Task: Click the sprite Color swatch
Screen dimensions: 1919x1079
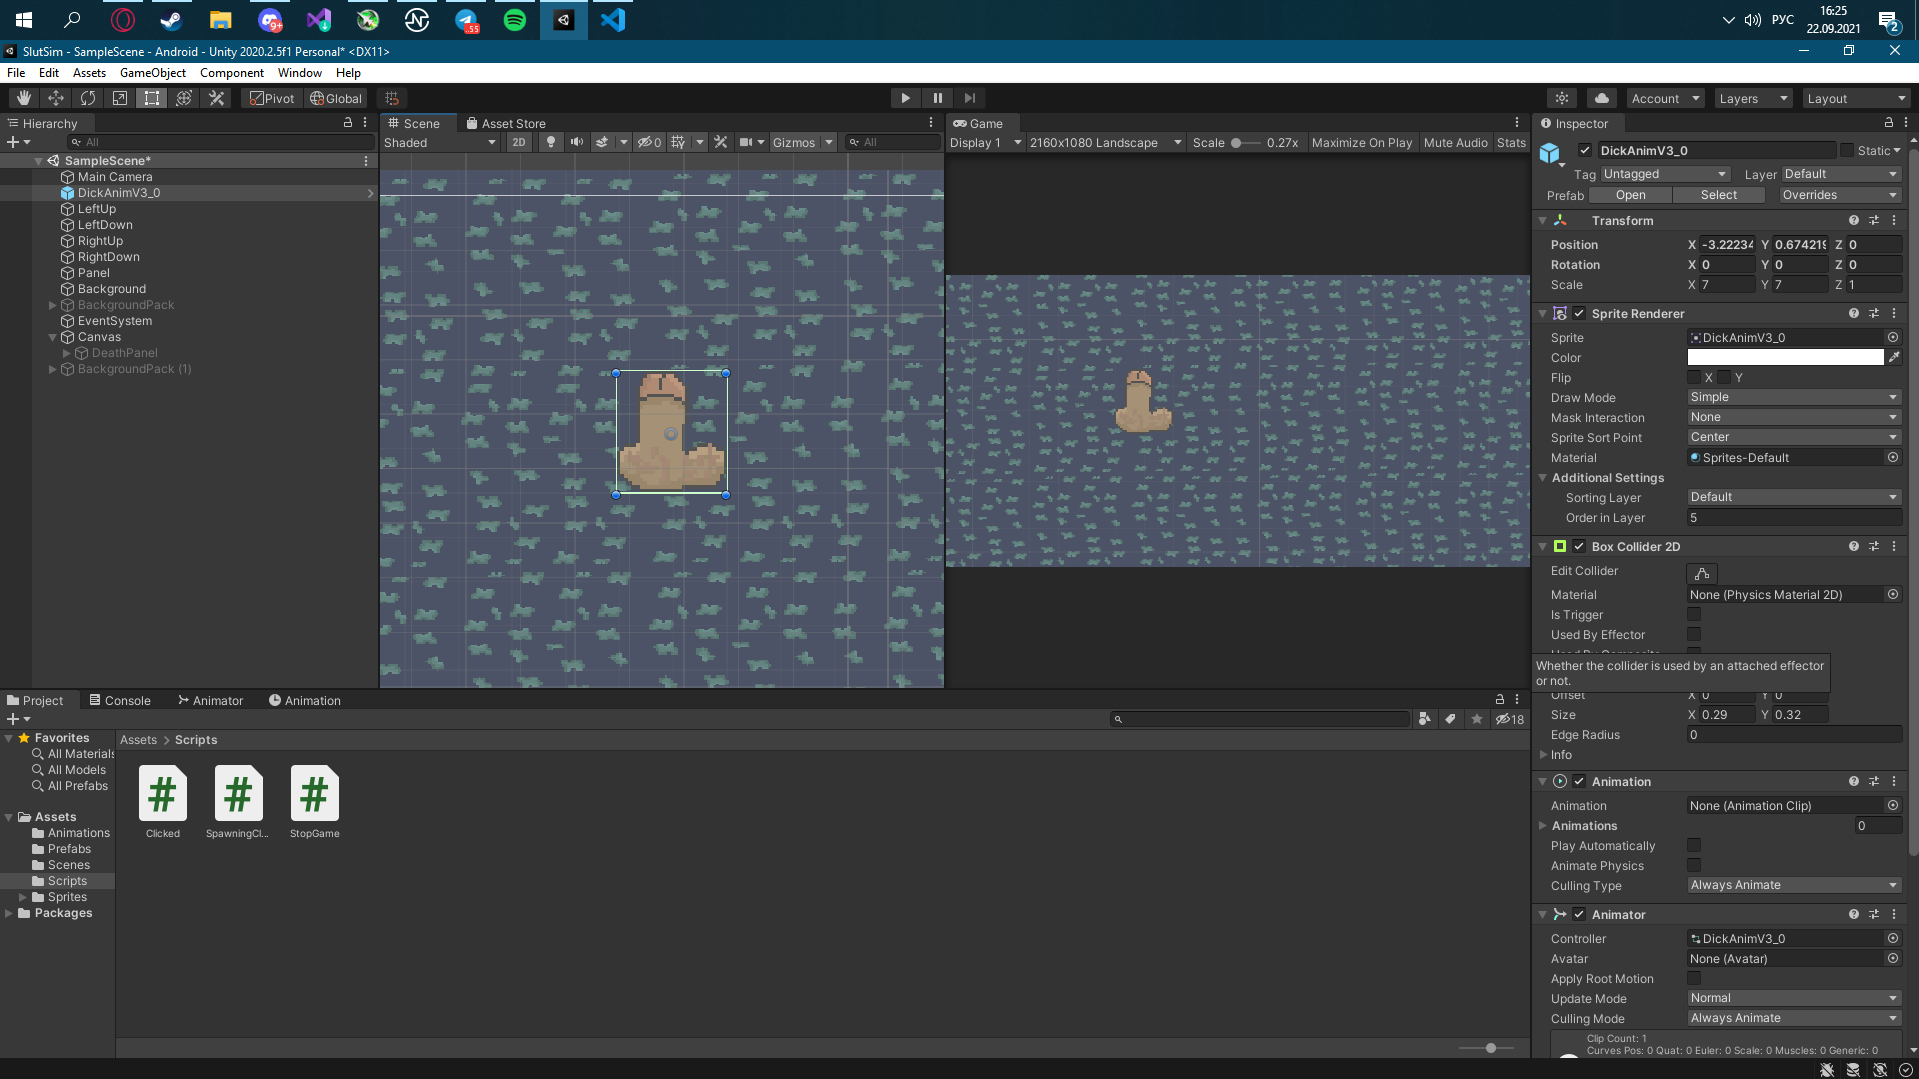Action: tap(1785, 358)
